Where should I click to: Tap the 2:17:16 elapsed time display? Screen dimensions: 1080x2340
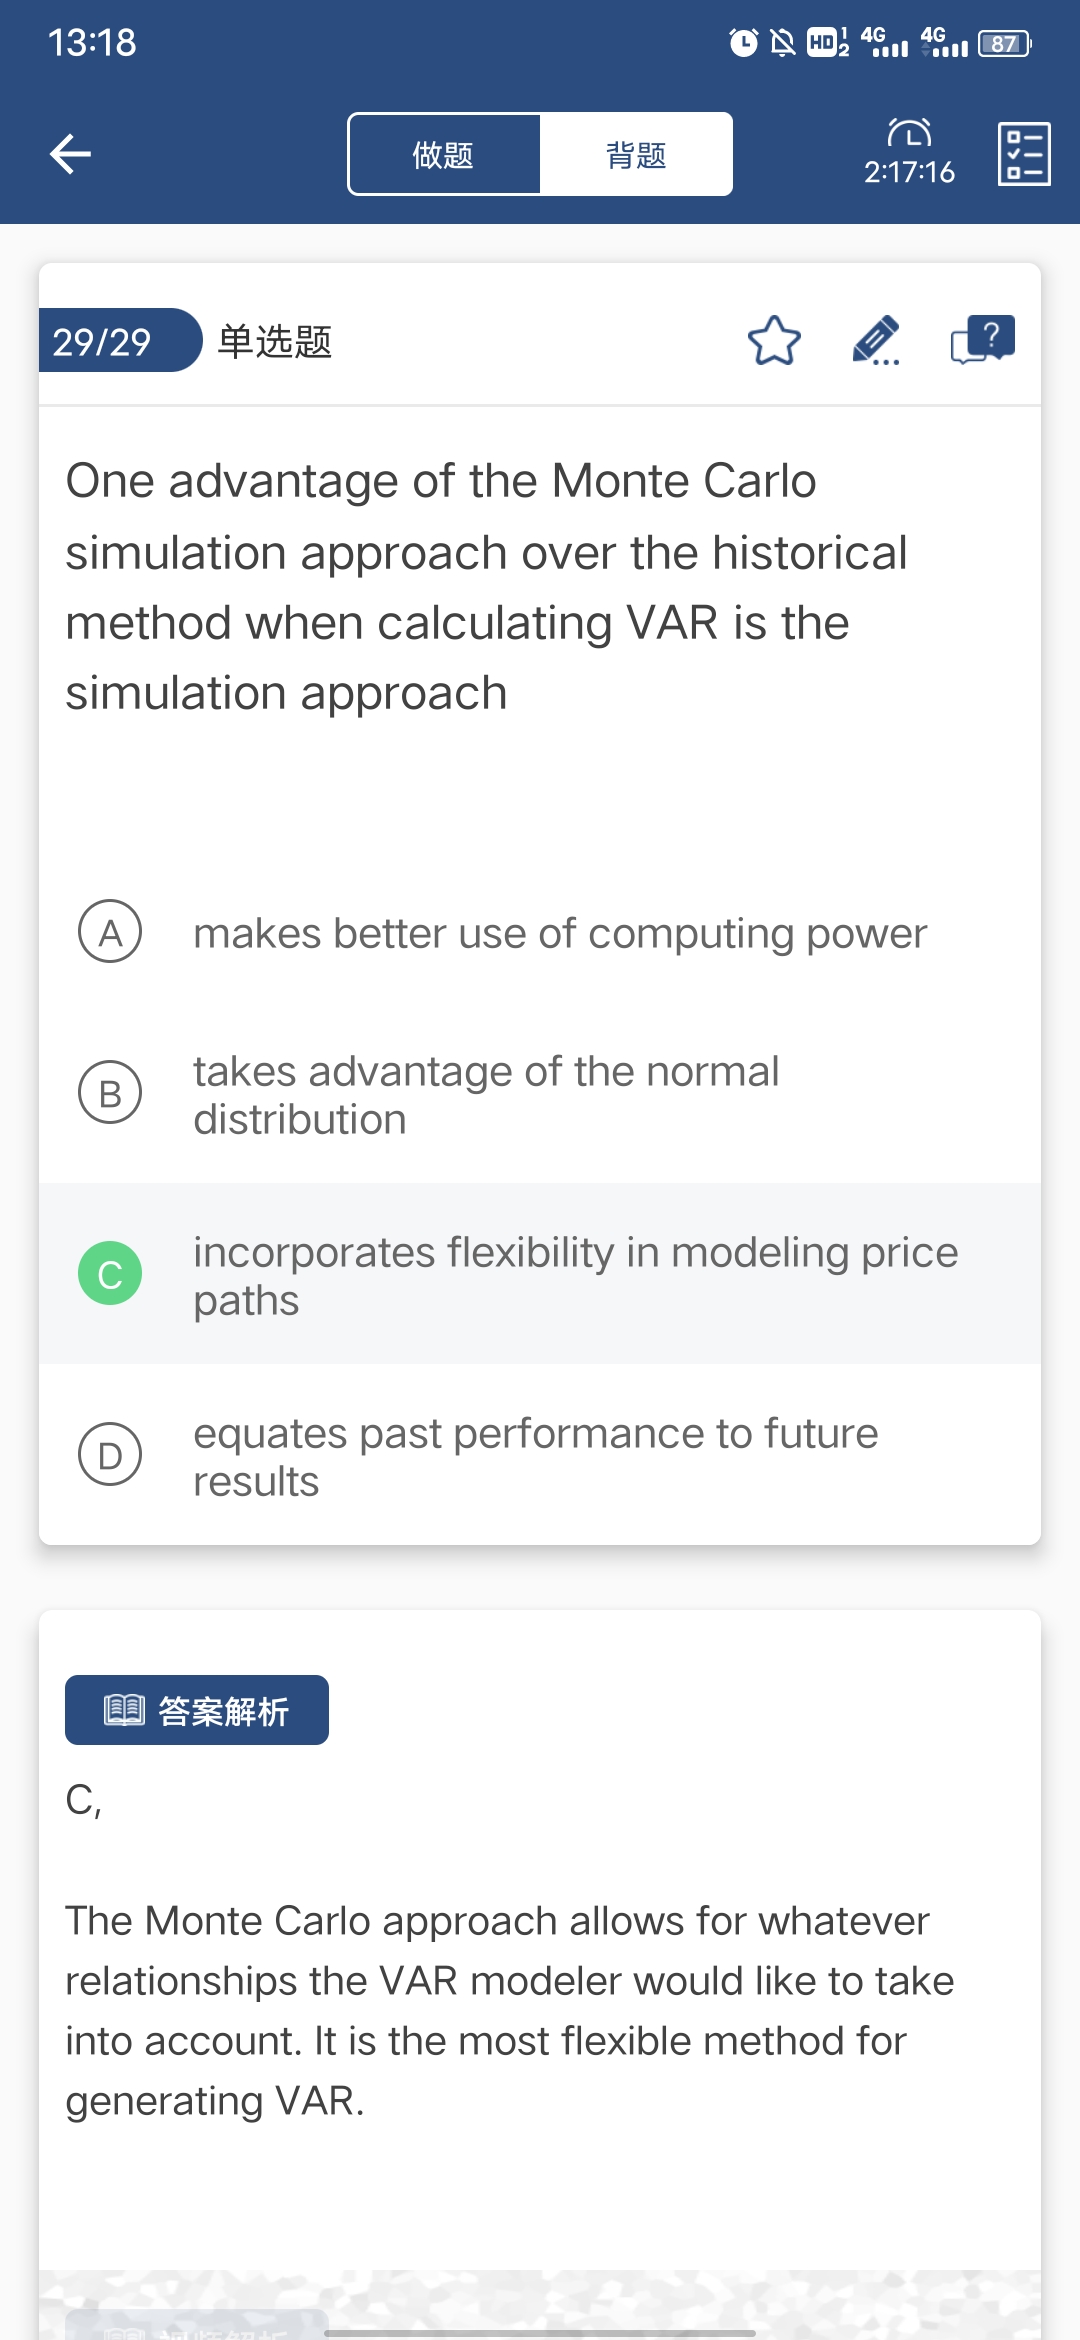click(909, 172)
